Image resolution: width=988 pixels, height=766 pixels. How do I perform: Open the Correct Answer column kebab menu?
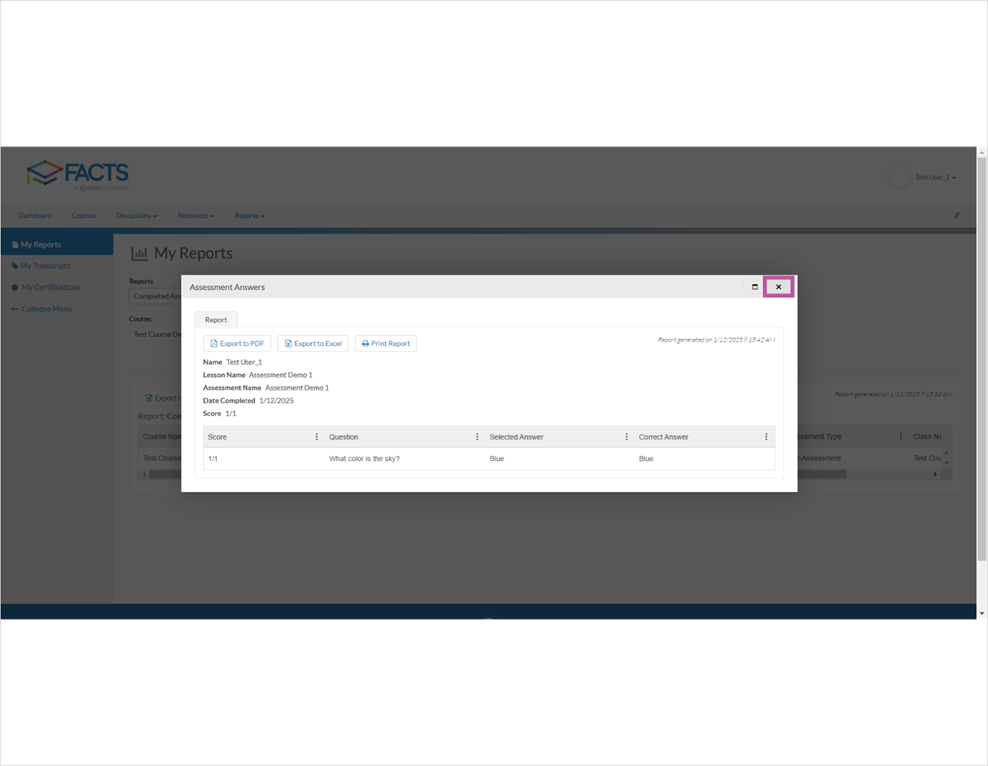pos(765,437)
